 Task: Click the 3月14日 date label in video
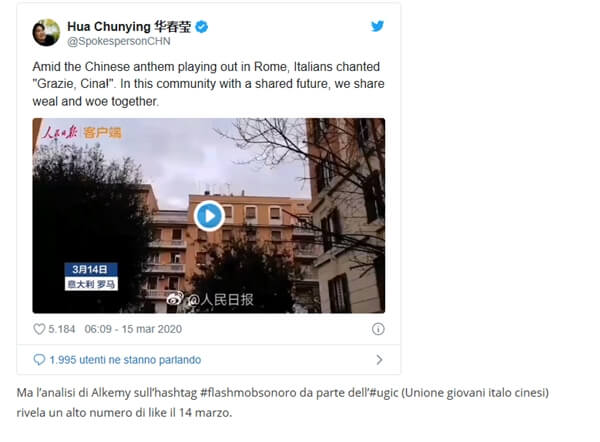point(90,269)
